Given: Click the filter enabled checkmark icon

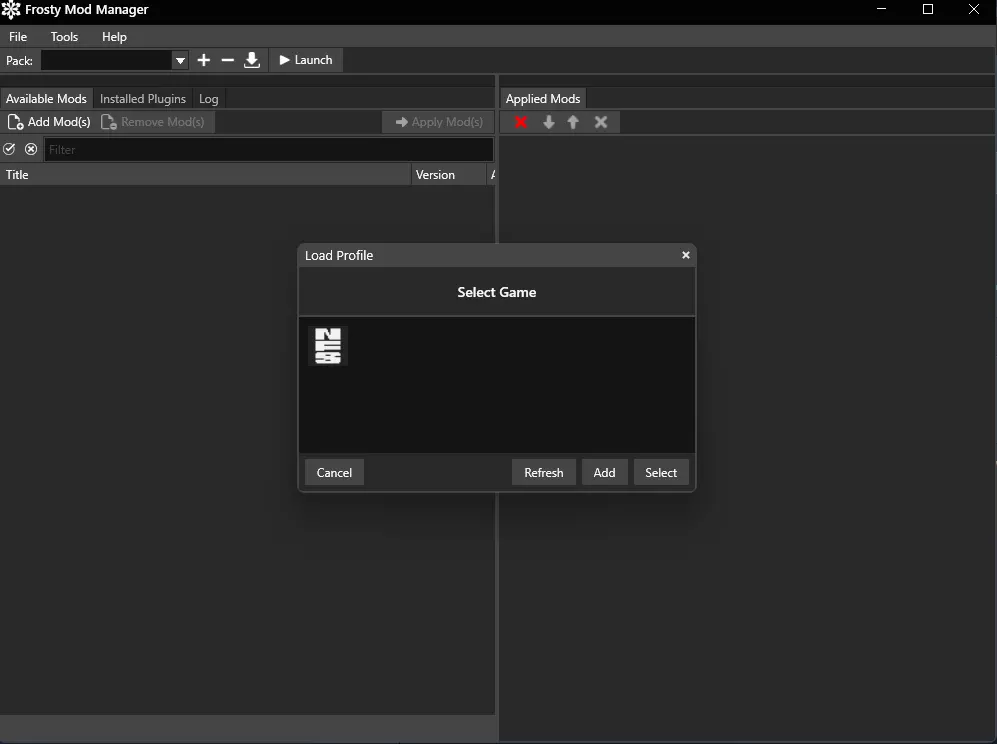Looking at the screenshot, I should tap(9, 149).
